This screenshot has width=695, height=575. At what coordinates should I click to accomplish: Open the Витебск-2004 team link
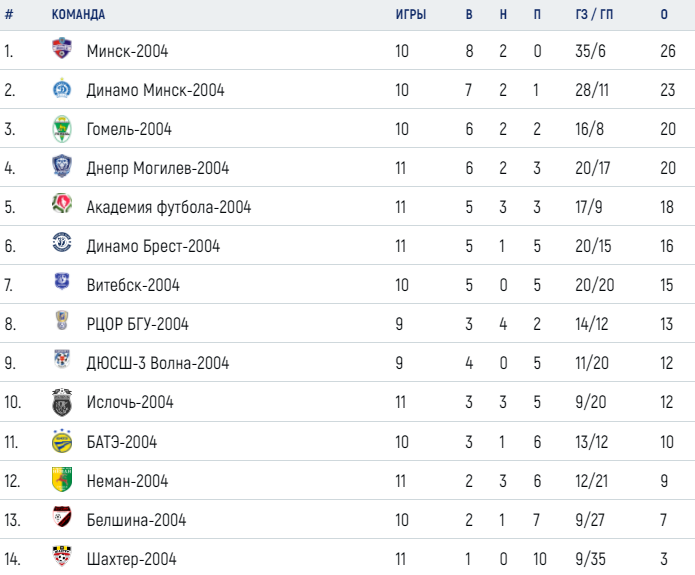[133, 285]
